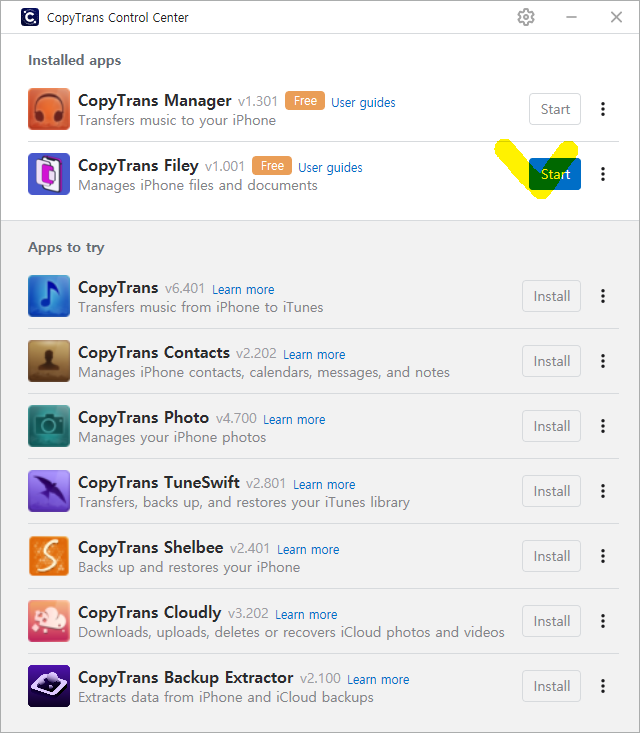Click the CopyTrans Manager headphones icon
Screen dimensions: 640x733
pyautogui.click(x=49, y=109)
